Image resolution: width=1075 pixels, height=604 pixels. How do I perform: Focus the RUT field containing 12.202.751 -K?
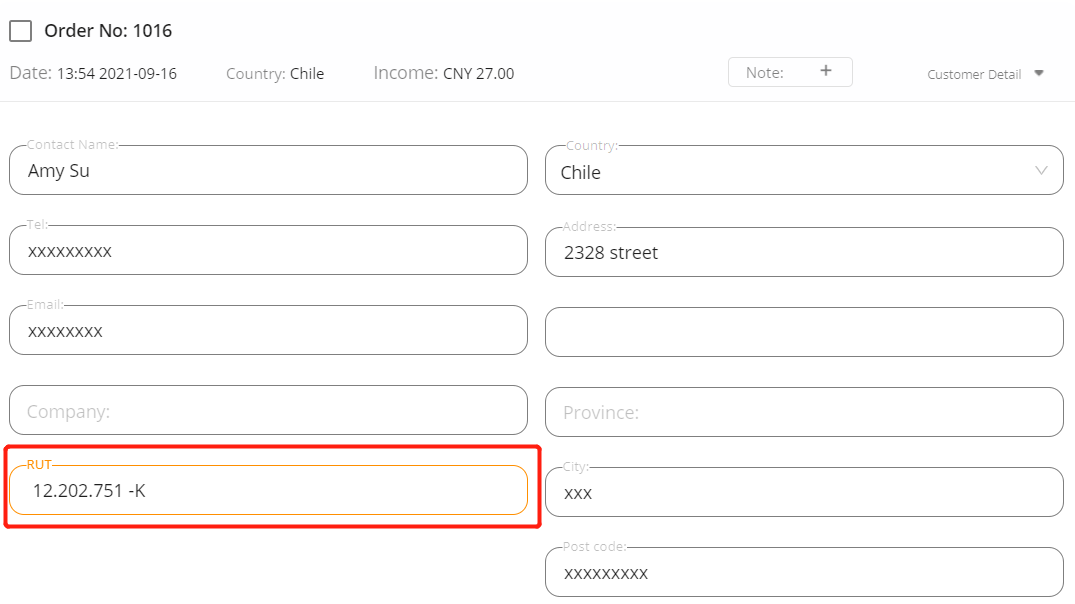tap(268, 490)
